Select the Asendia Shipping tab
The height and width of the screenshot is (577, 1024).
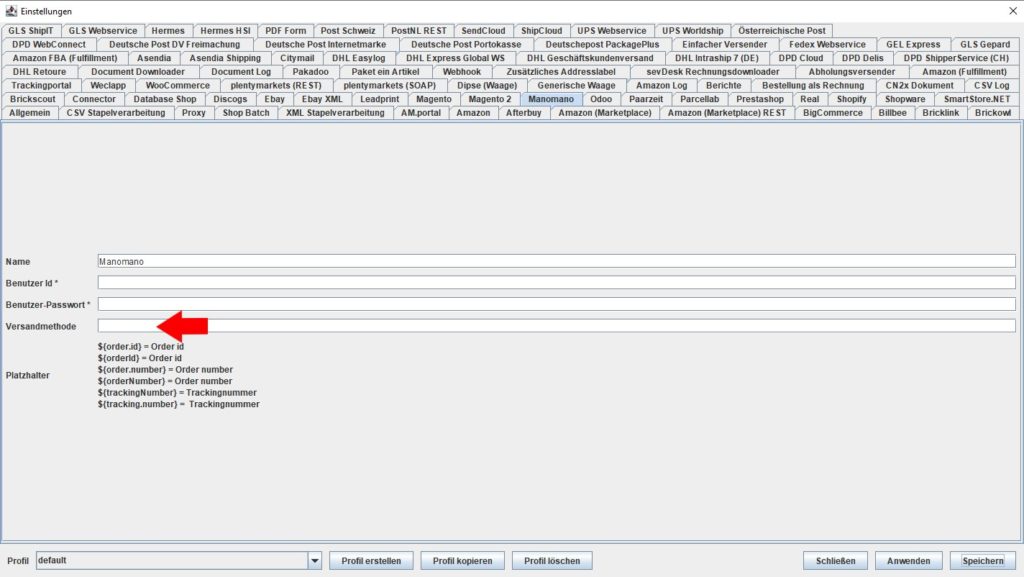[x=225, y=58]
